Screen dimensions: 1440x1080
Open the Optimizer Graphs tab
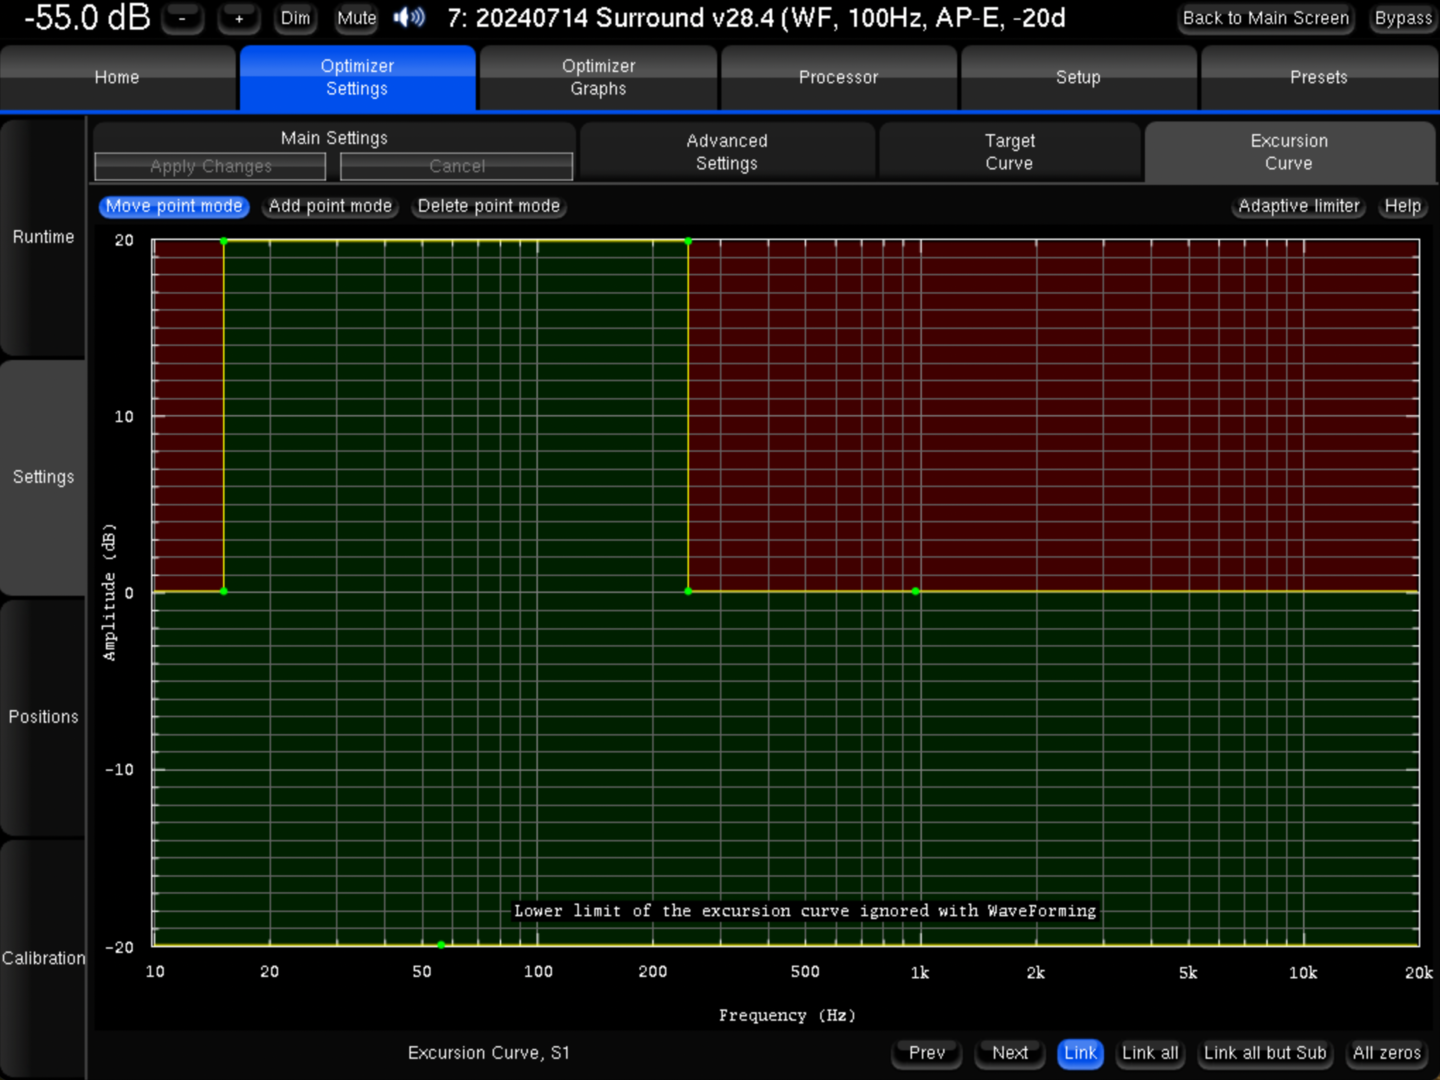598,77
